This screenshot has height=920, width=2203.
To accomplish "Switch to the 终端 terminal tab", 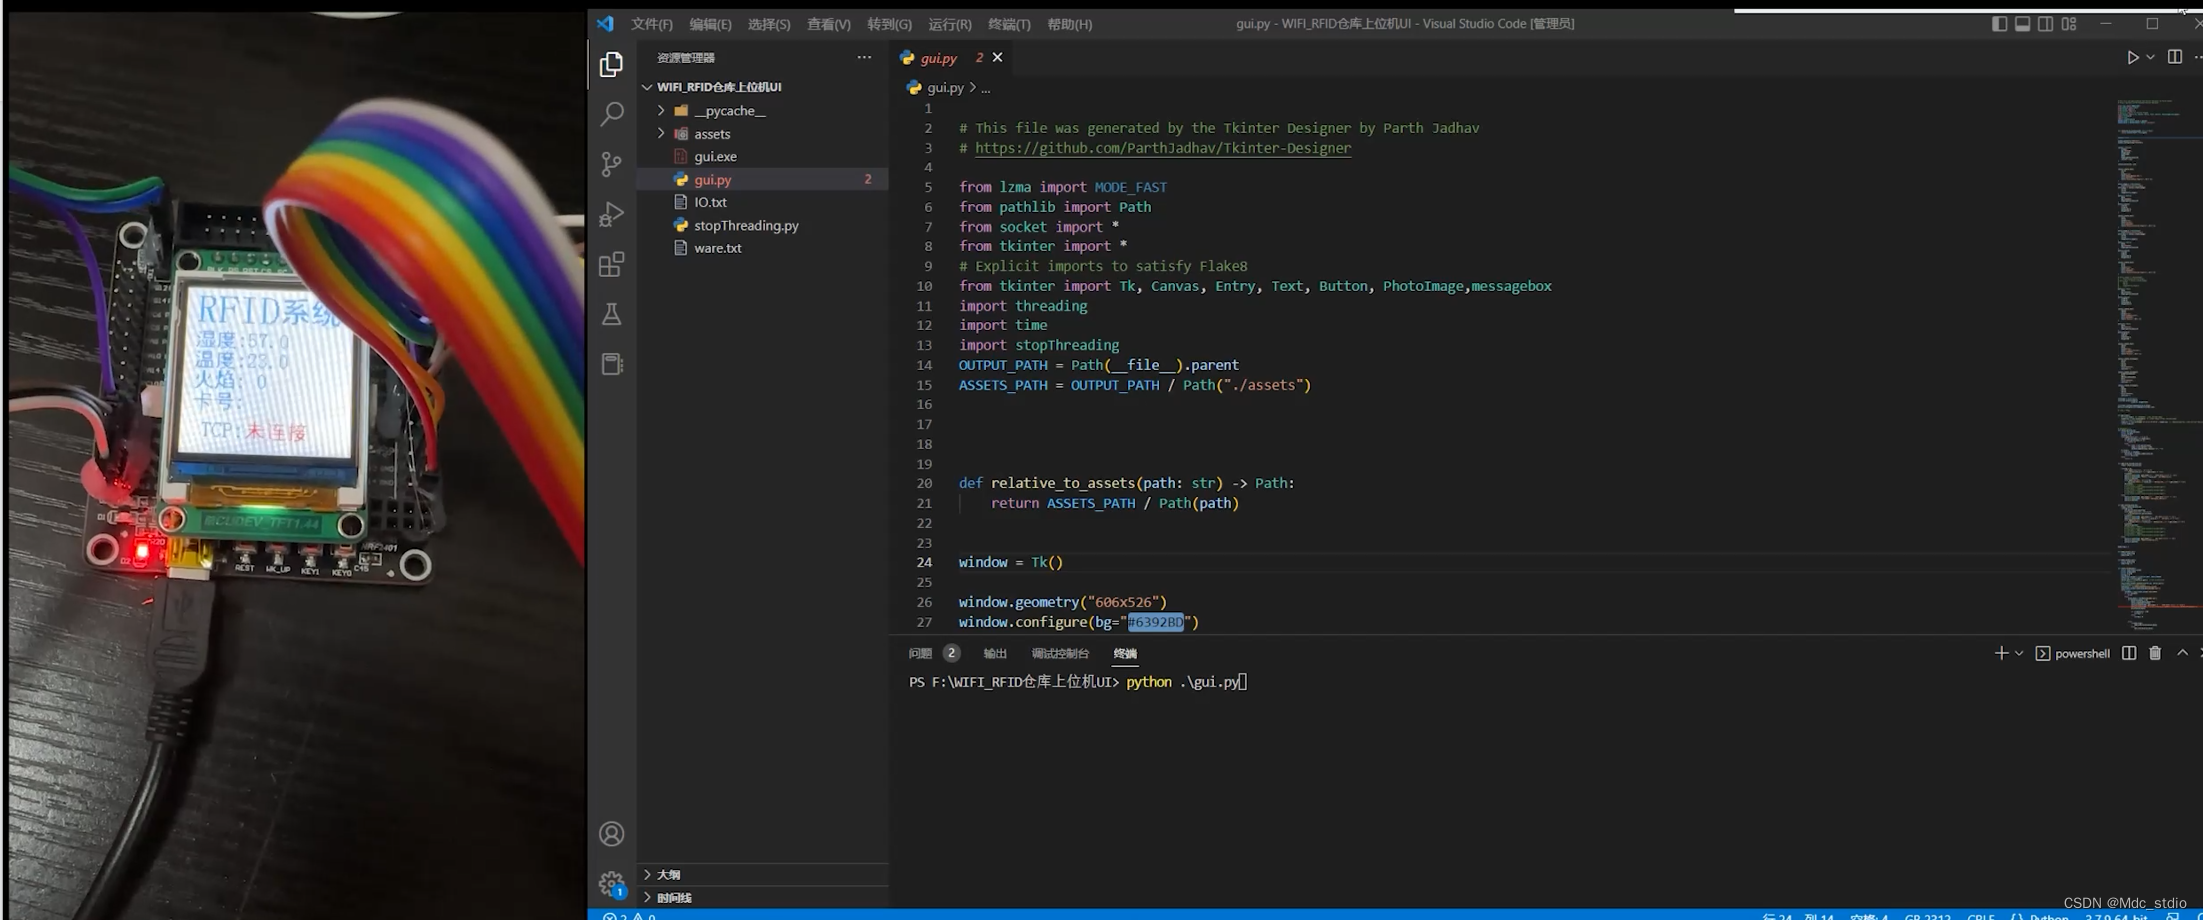I will tap(1125, 653).
